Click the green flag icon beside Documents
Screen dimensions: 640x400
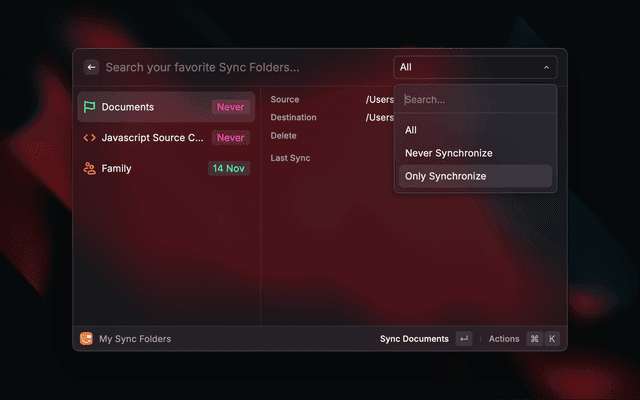point(89,107)
